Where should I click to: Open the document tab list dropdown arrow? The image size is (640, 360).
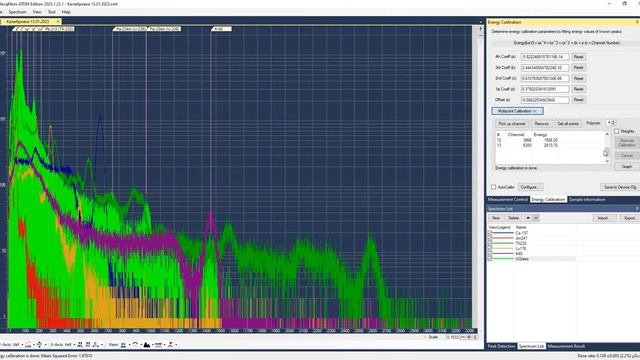pyautogui.click(x=480, y=22)
